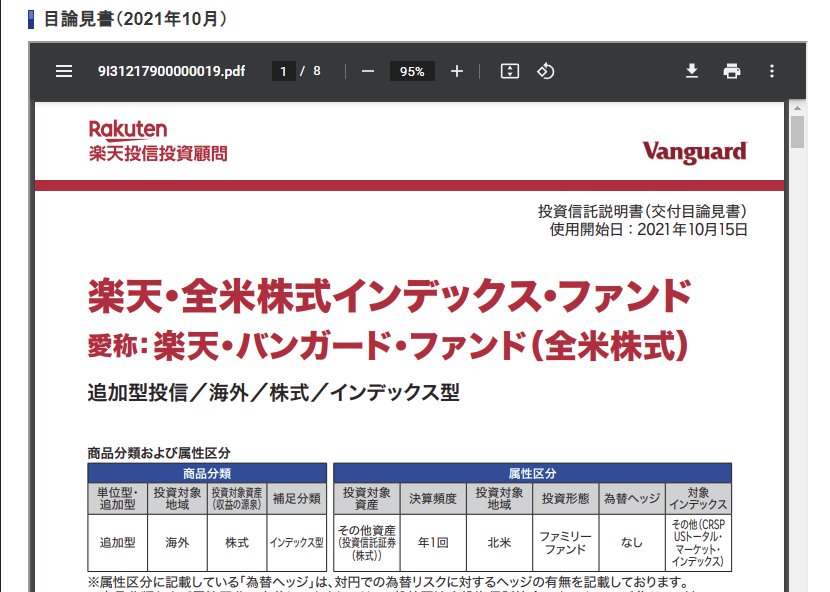Click the 属性区分 table header
Viewport: 830px width, 592px height.
533,473
